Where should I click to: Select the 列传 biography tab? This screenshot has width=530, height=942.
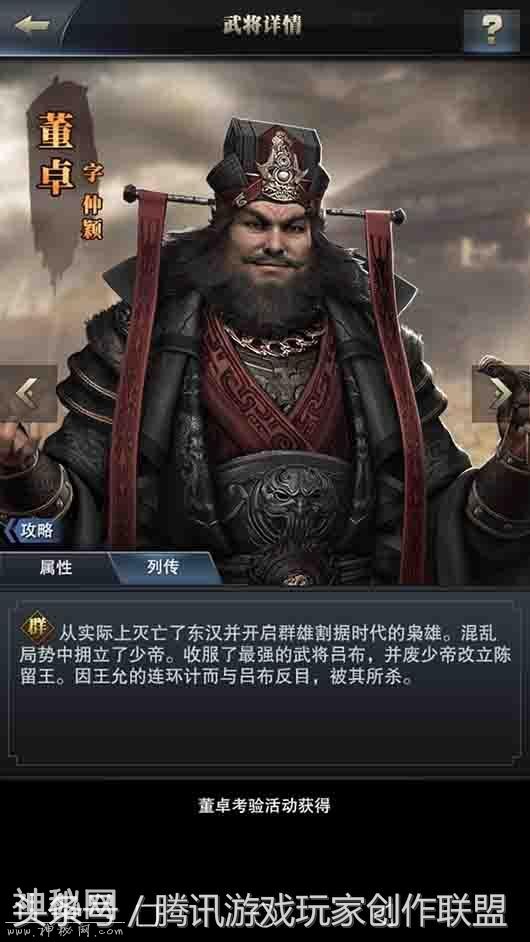(x=163, y=568)
